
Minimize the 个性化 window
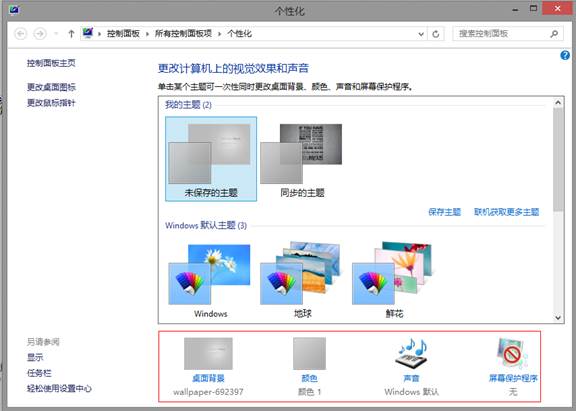coord(515,10)
